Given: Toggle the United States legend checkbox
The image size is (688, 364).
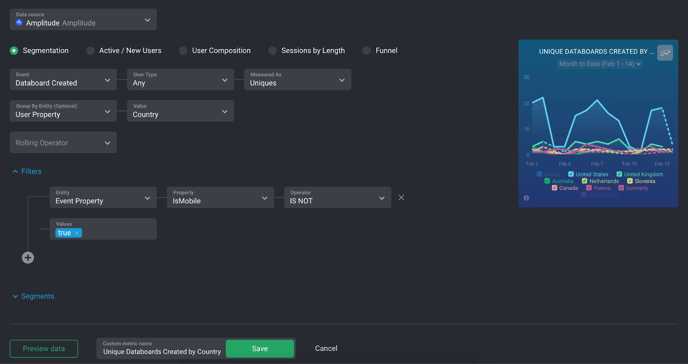Looking at the screenshot, I should 571,174.
